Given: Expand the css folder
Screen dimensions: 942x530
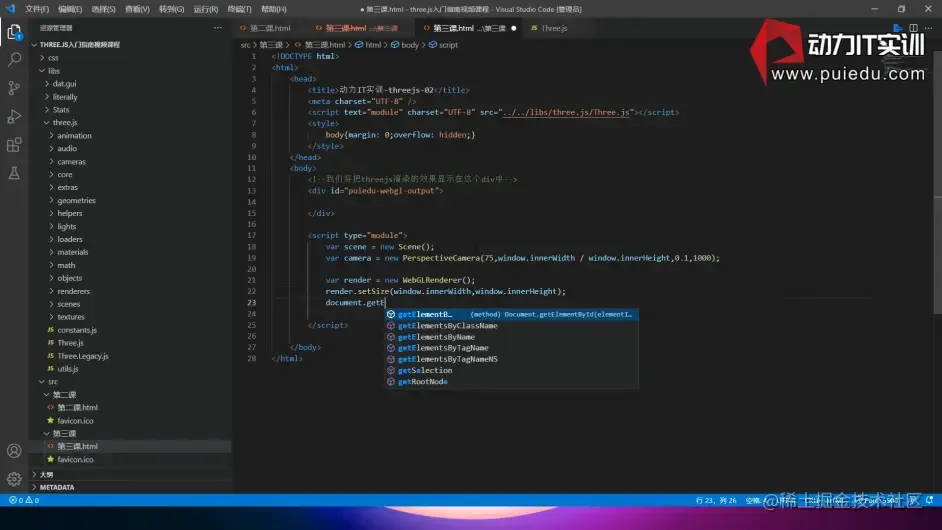Looking at the screenshot, I should (53, 58).
